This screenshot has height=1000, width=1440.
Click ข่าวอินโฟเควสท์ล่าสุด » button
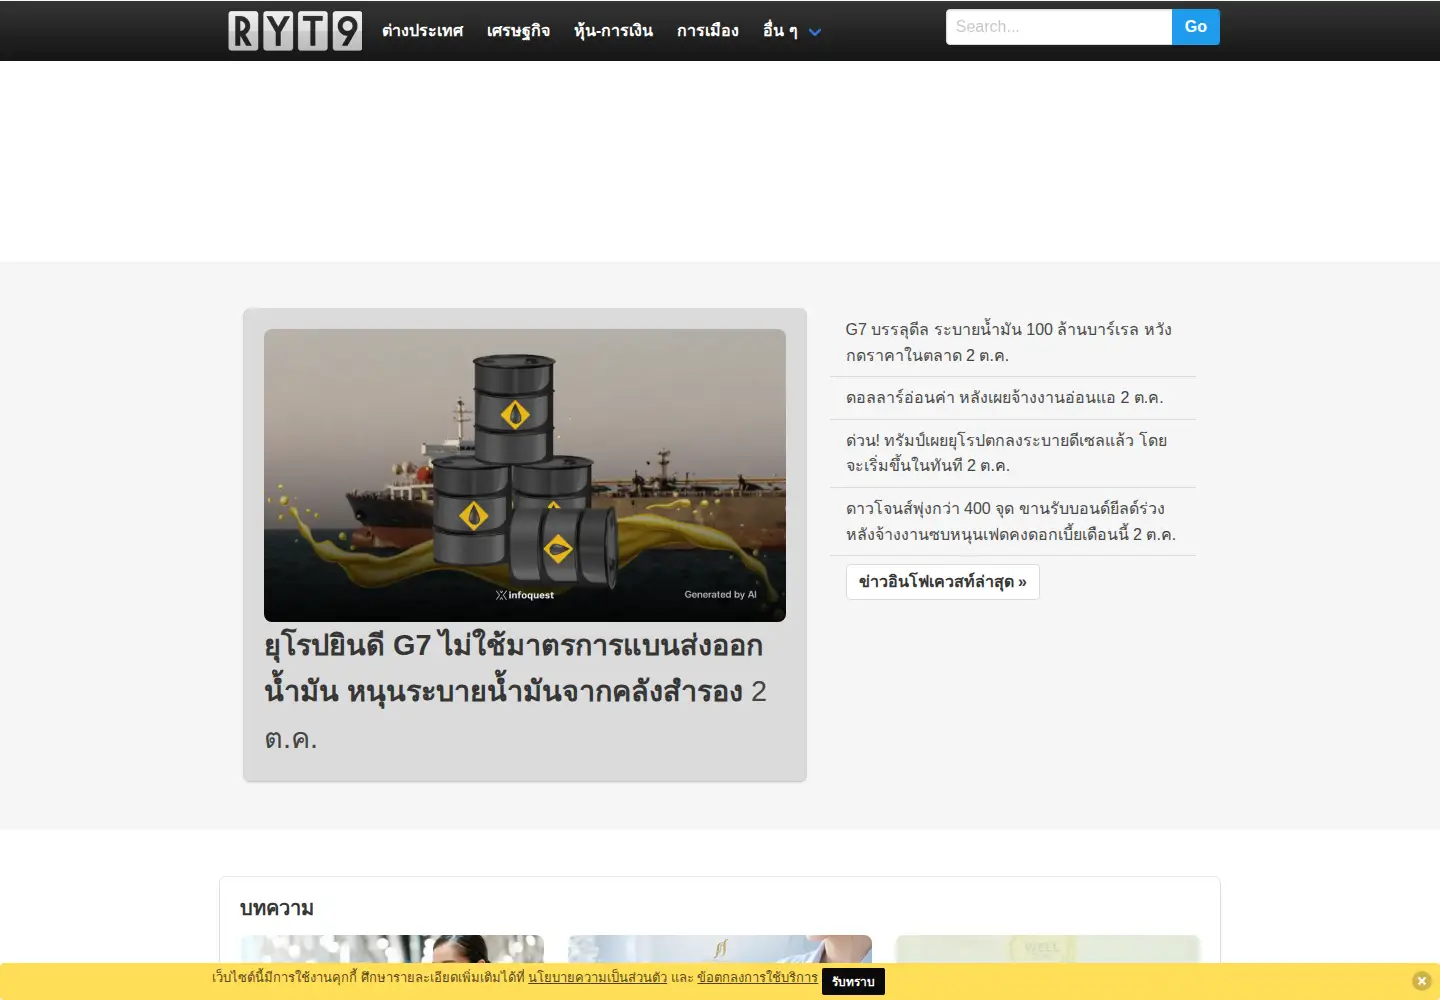(x=943, y=582)
